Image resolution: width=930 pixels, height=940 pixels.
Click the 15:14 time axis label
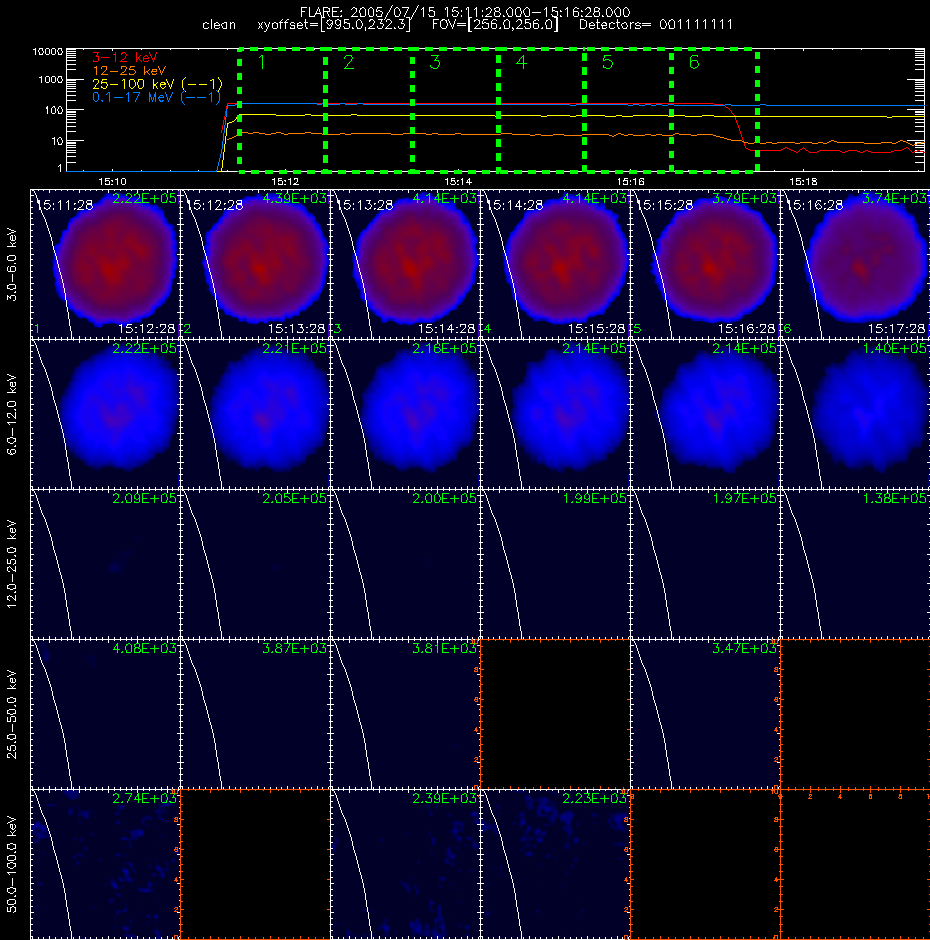pos(458,181)
